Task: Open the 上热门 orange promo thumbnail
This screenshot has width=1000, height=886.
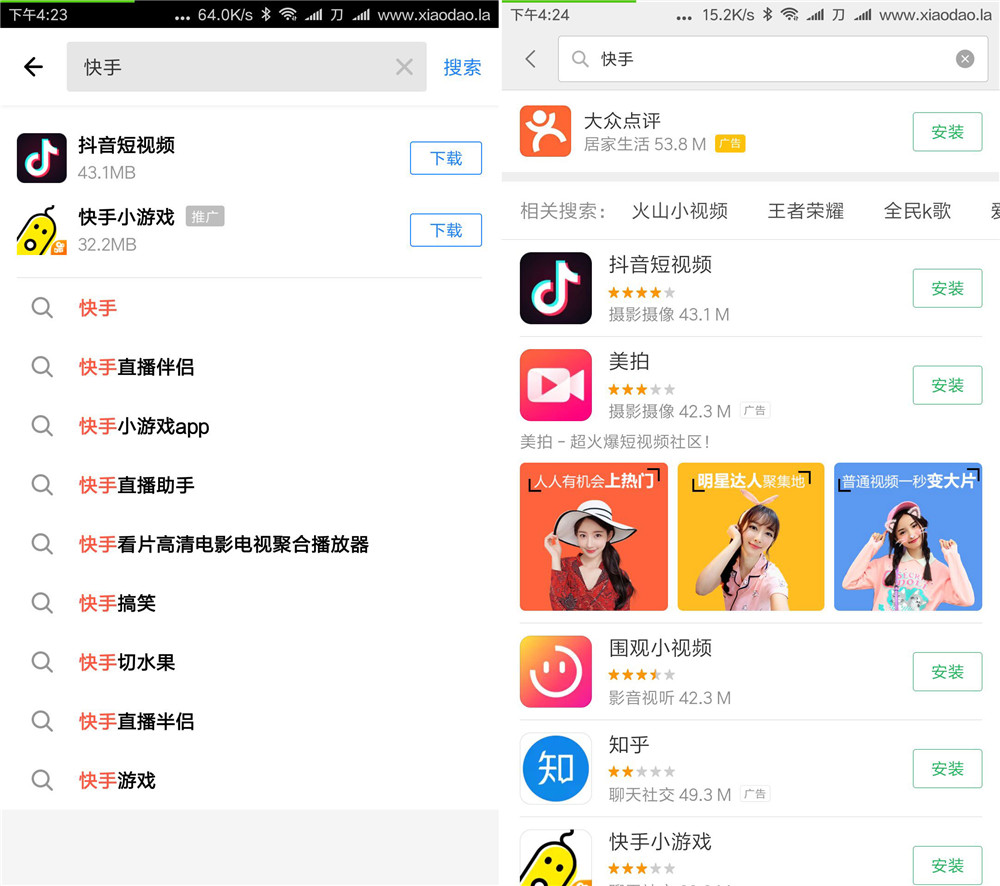Action: click(x=593, y=536)
